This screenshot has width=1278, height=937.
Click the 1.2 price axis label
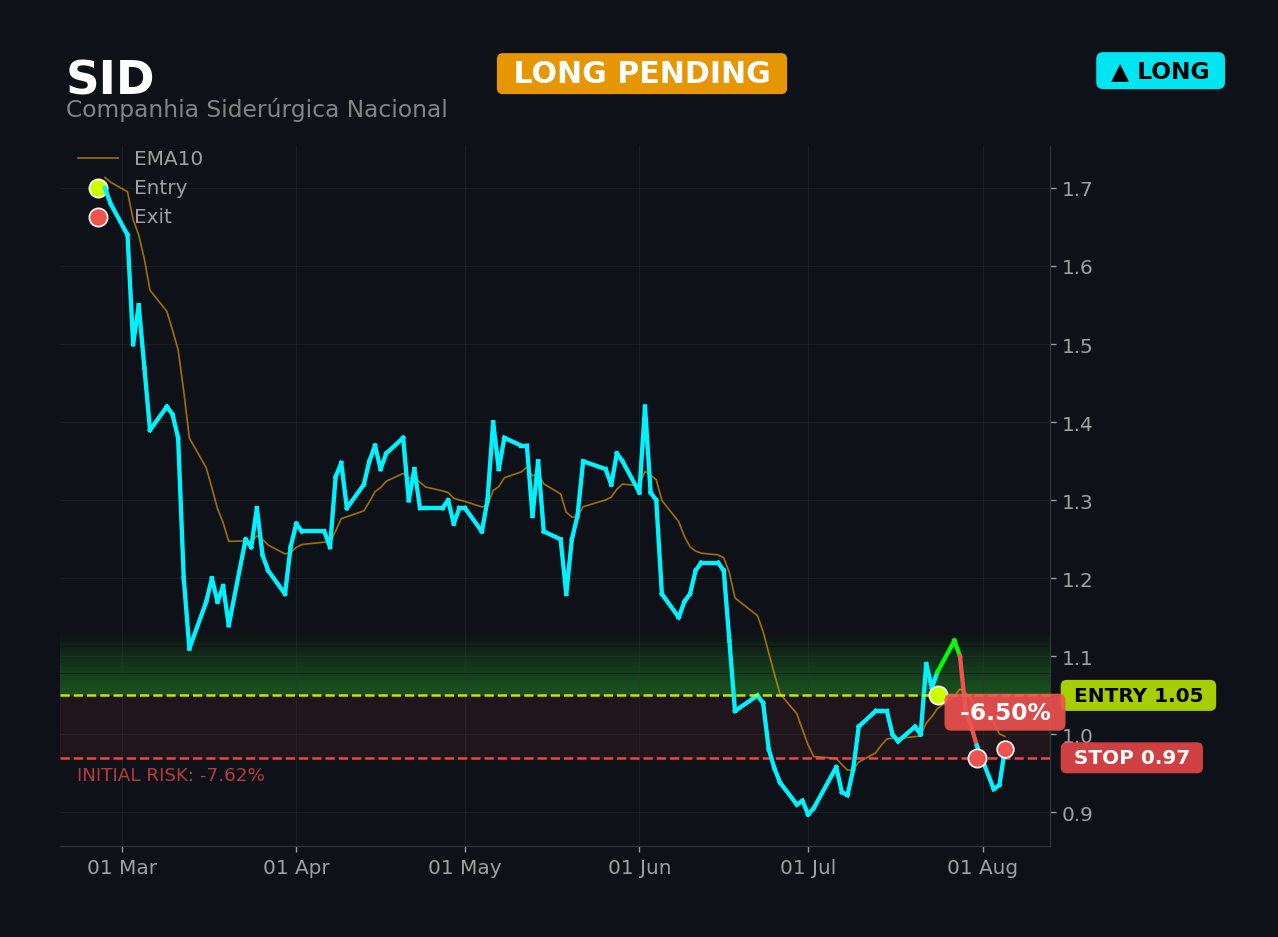pyautogui.click(x=1077, y=579)
